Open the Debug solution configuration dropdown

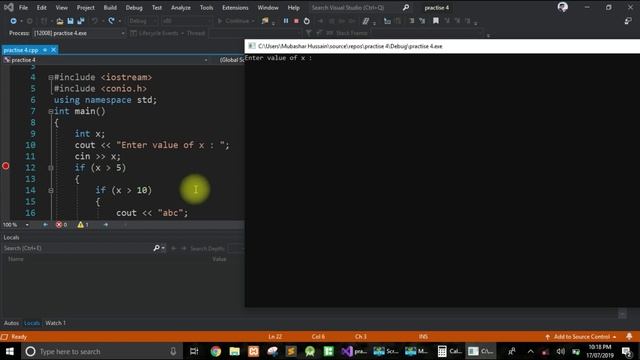click(142, 21)
